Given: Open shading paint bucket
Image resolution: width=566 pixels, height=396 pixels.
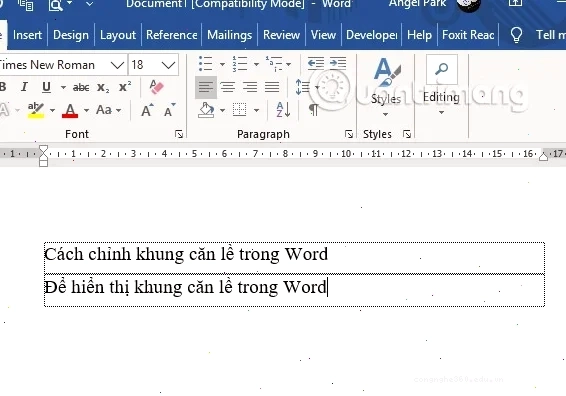Looking at the screenshot, I should click(x=206, y=110).
